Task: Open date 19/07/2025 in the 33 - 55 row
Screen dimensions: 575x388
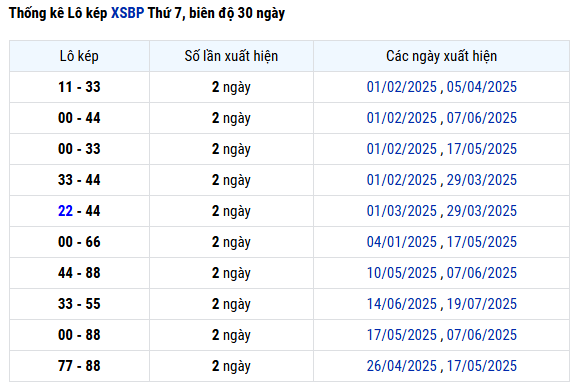Action: 481,304
